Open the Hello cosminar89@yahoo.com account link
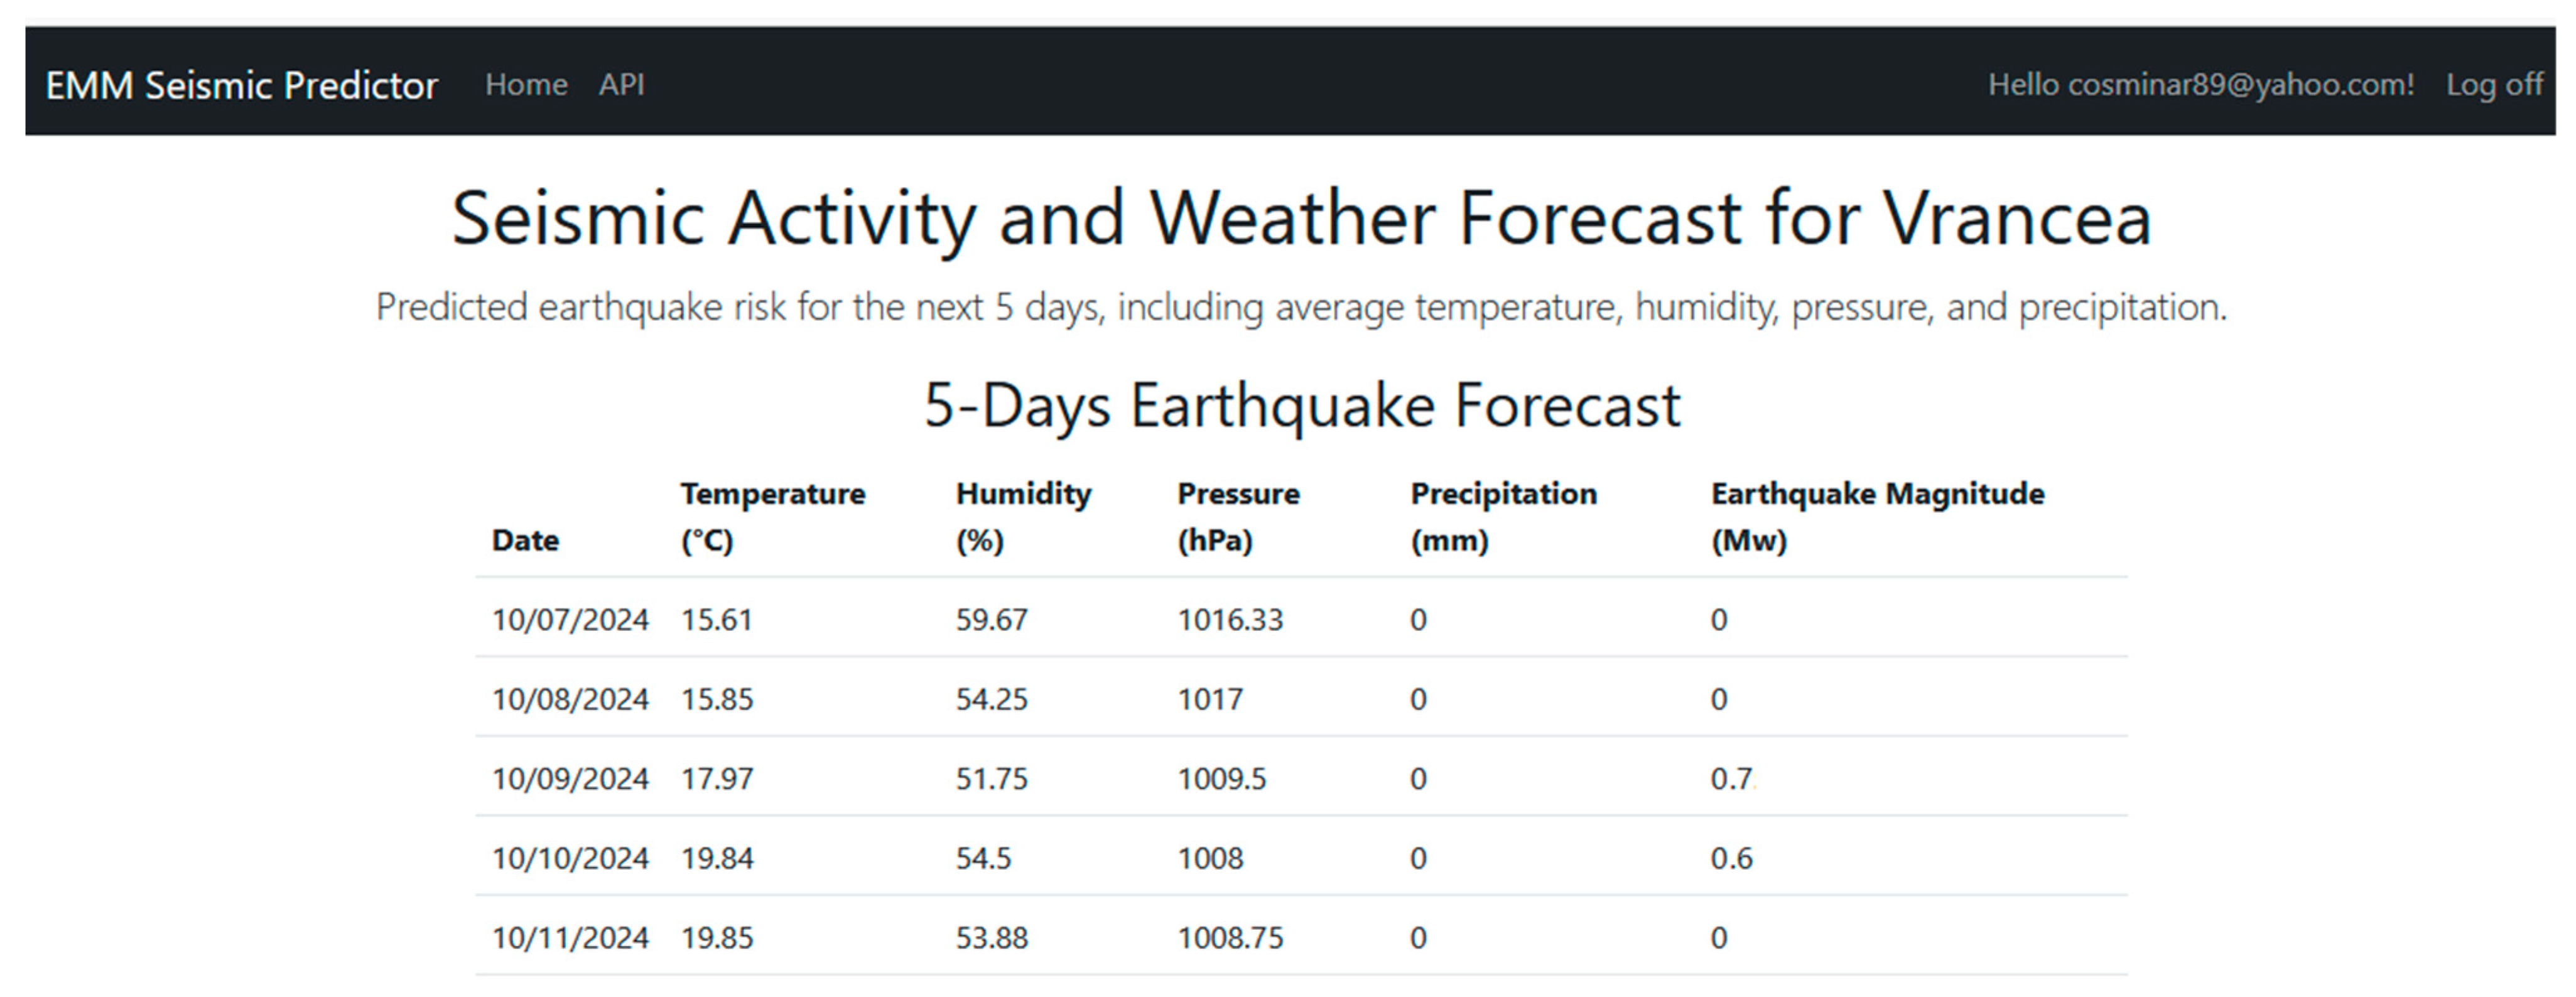This screenshot has width=2576, height=997. pos(2200,85)
